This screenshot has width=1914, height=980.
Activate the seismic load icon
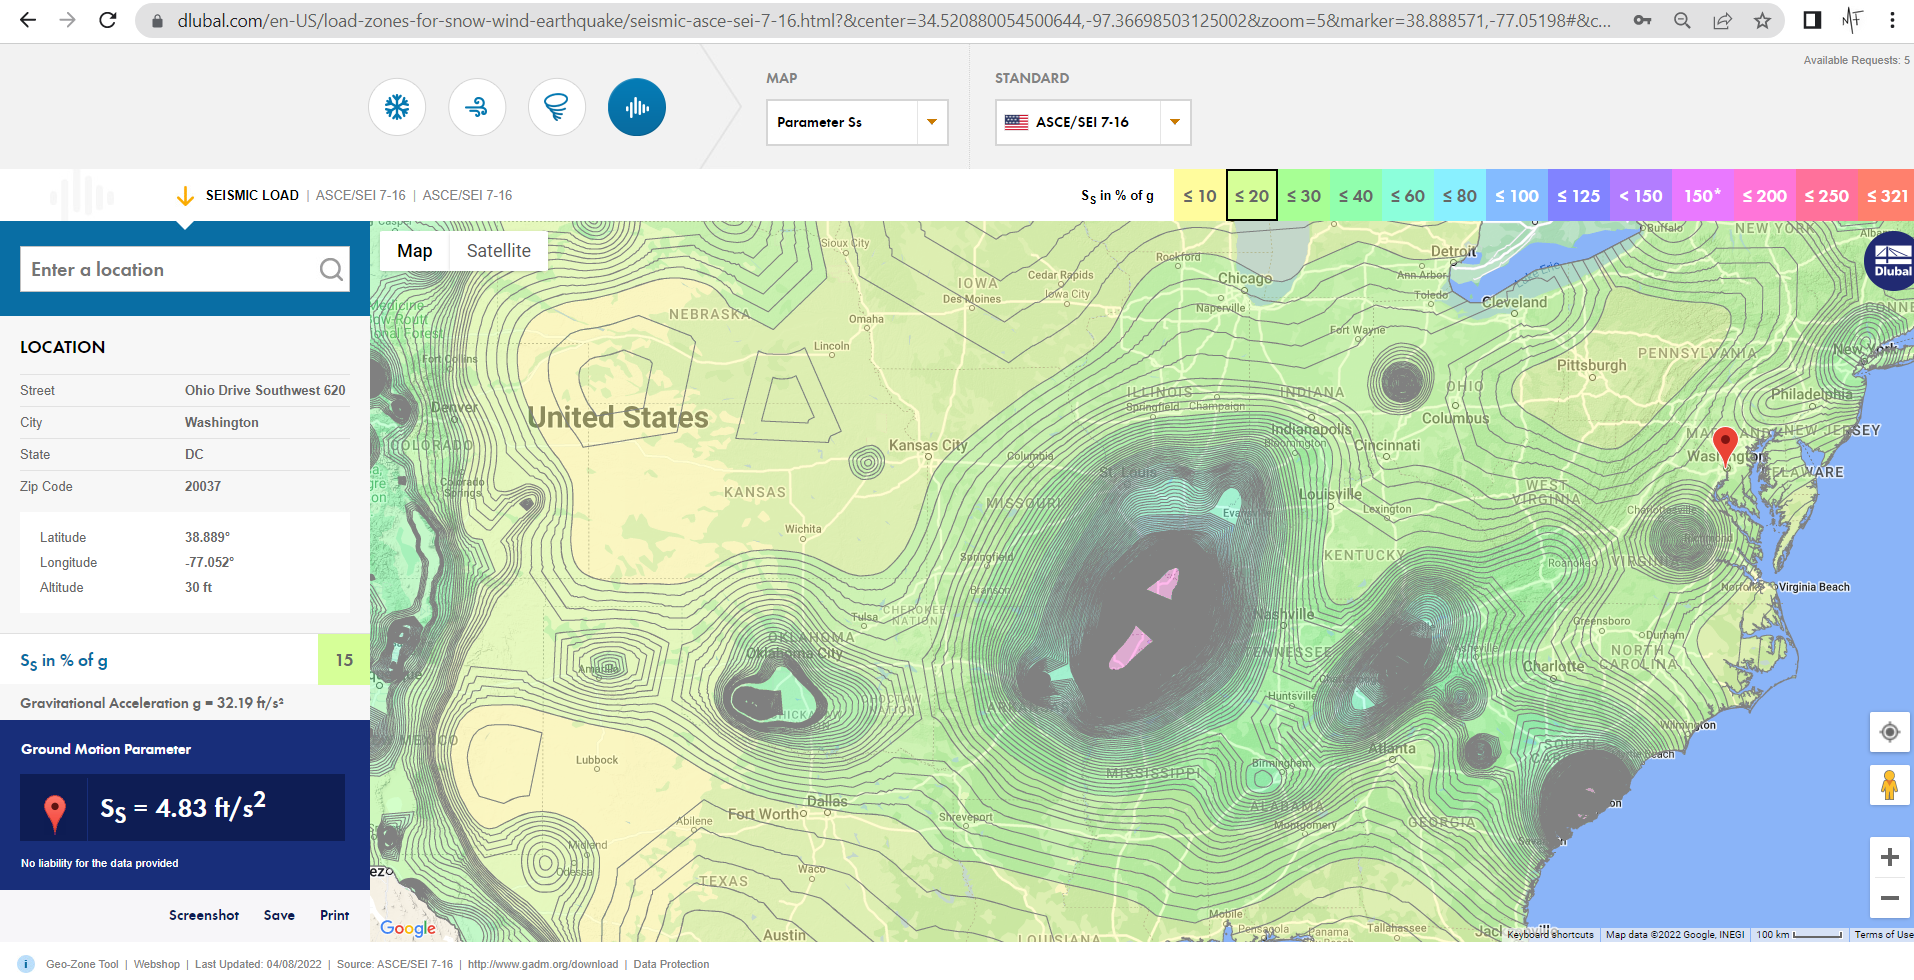(x=637, y=107)
